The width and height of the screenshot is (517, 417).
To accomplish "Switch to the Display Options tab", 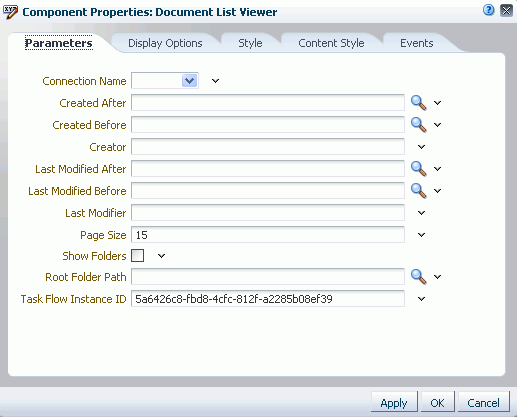I will 165,43.
